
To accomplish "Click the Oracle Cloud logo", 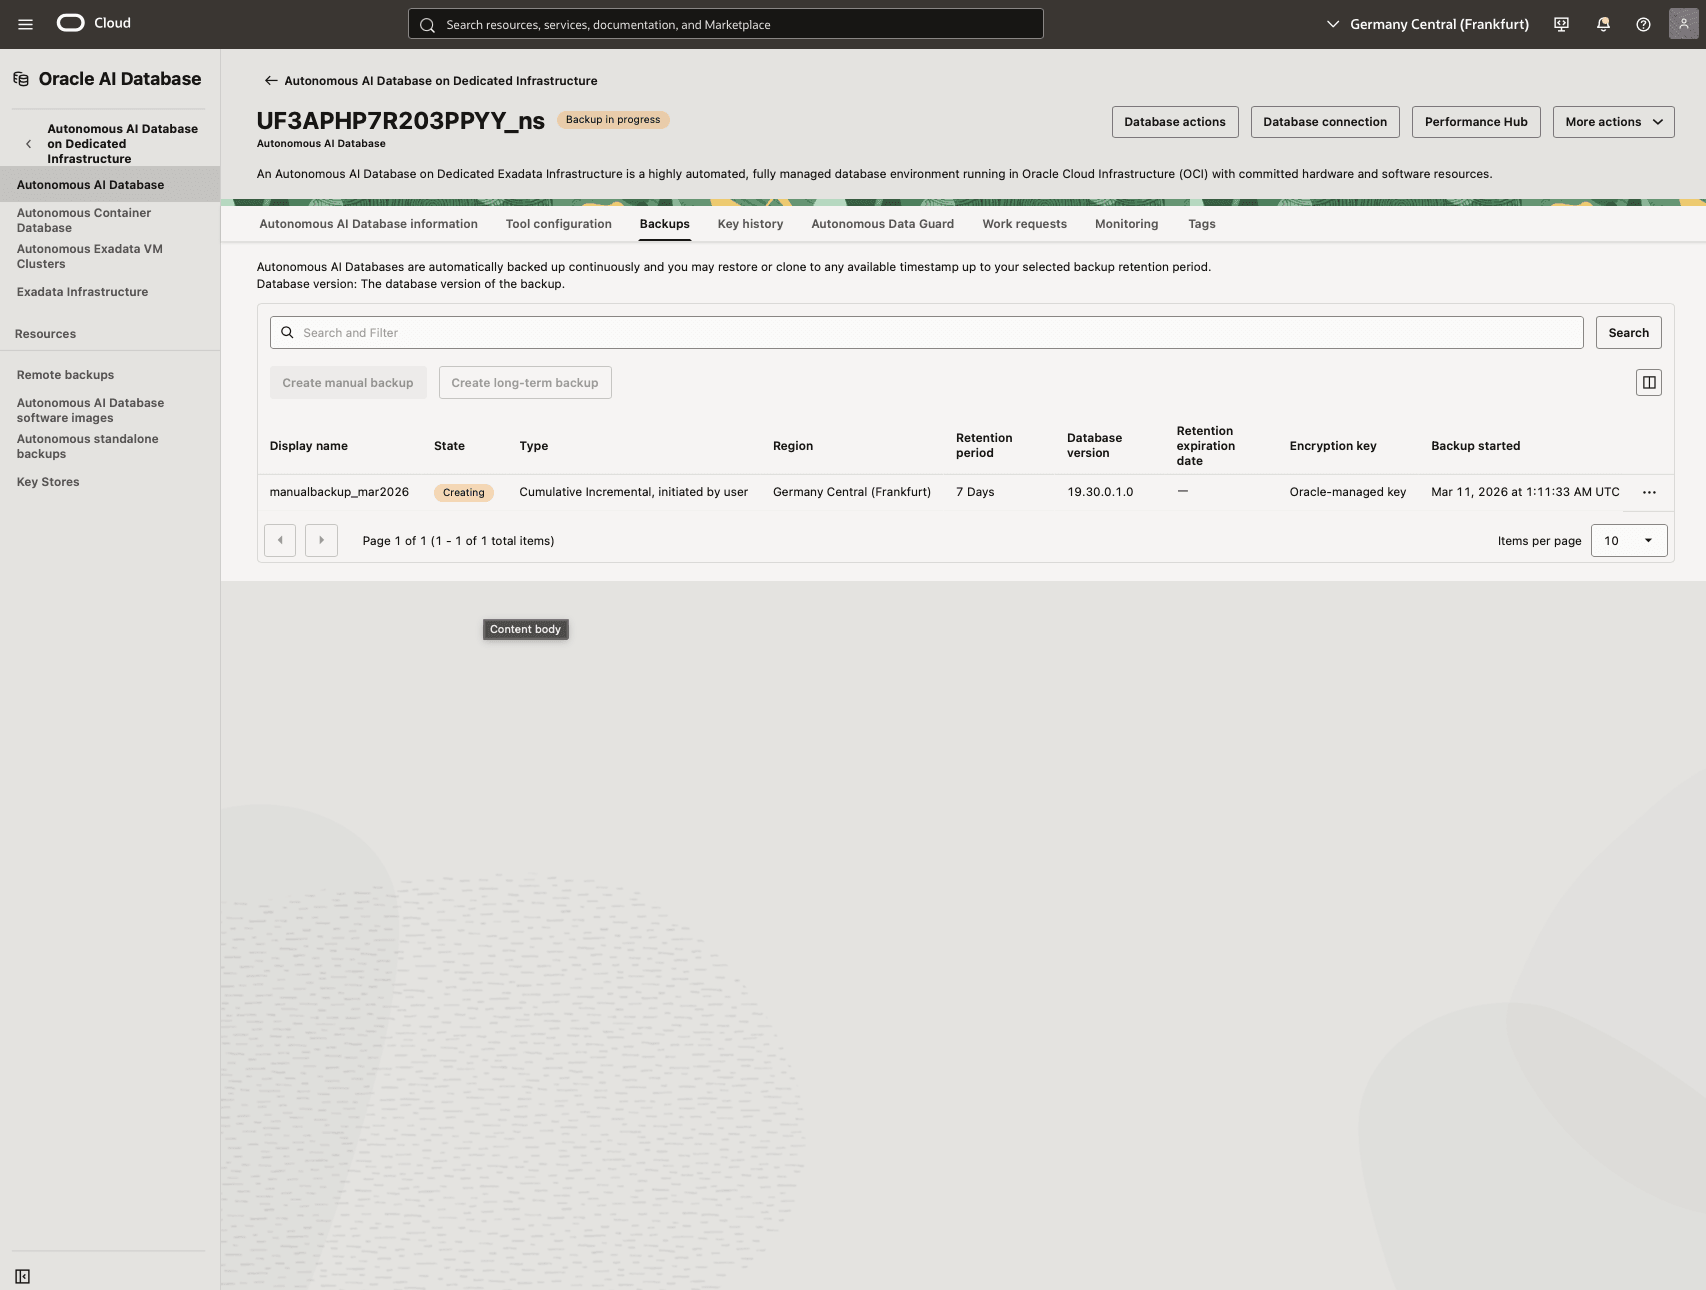I will [93, 23].
